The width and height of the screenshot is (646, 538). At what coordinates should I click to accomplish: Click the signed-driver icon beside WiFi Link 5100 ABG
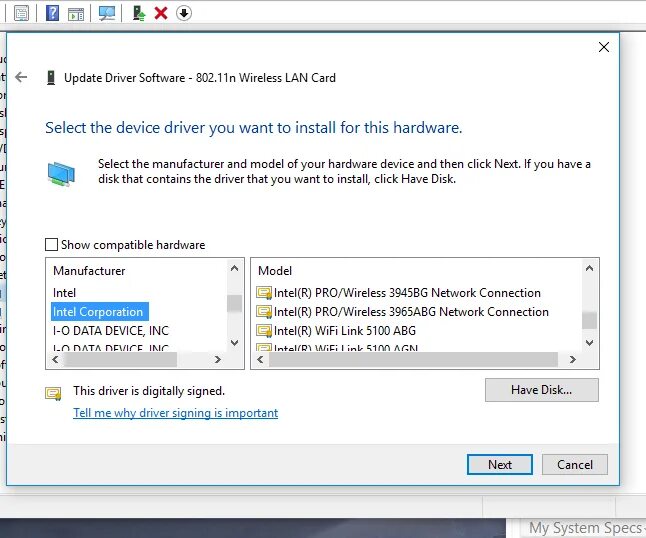pyautogui.click(x=264, y=331)
